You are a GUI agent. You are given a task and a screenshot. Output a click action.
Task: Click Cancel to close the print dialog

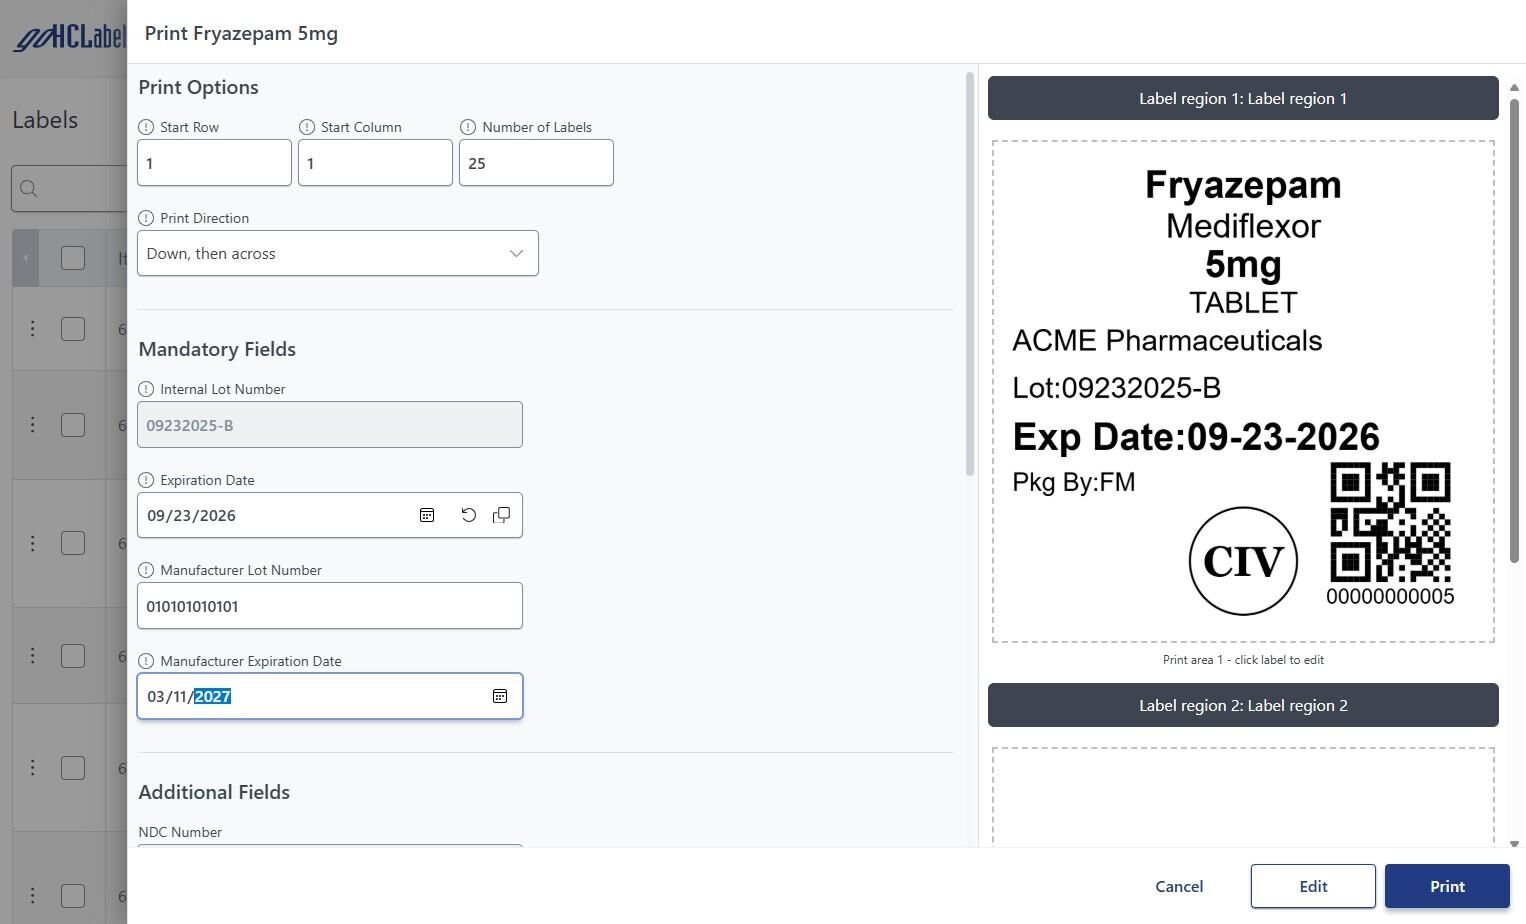coord(1179,886)
